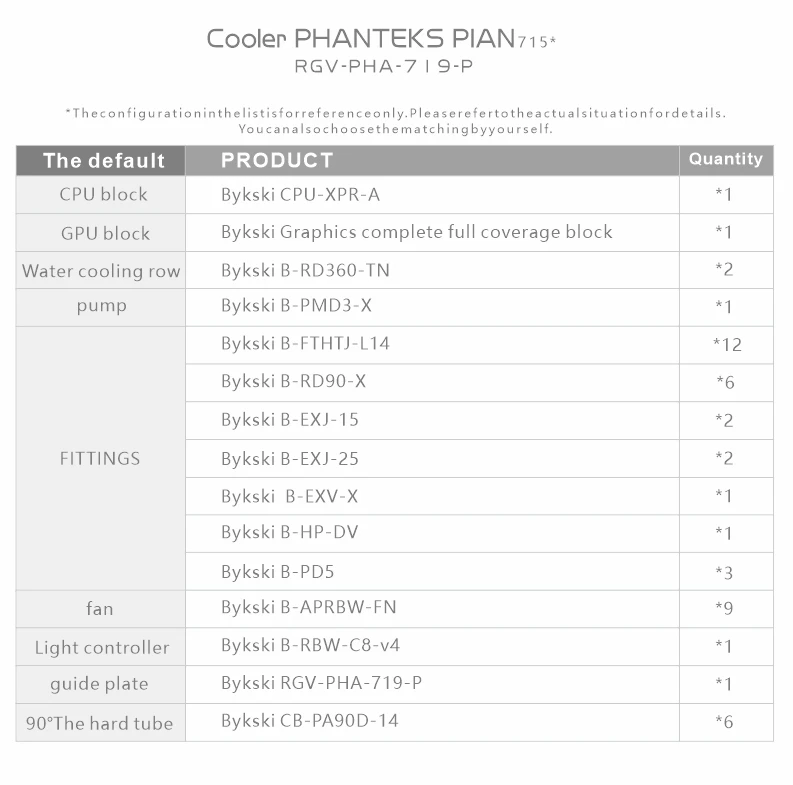Click the Quantity column header
This screenshot has height=785, width=793.
pyautogui.click(x=725, y=159)
